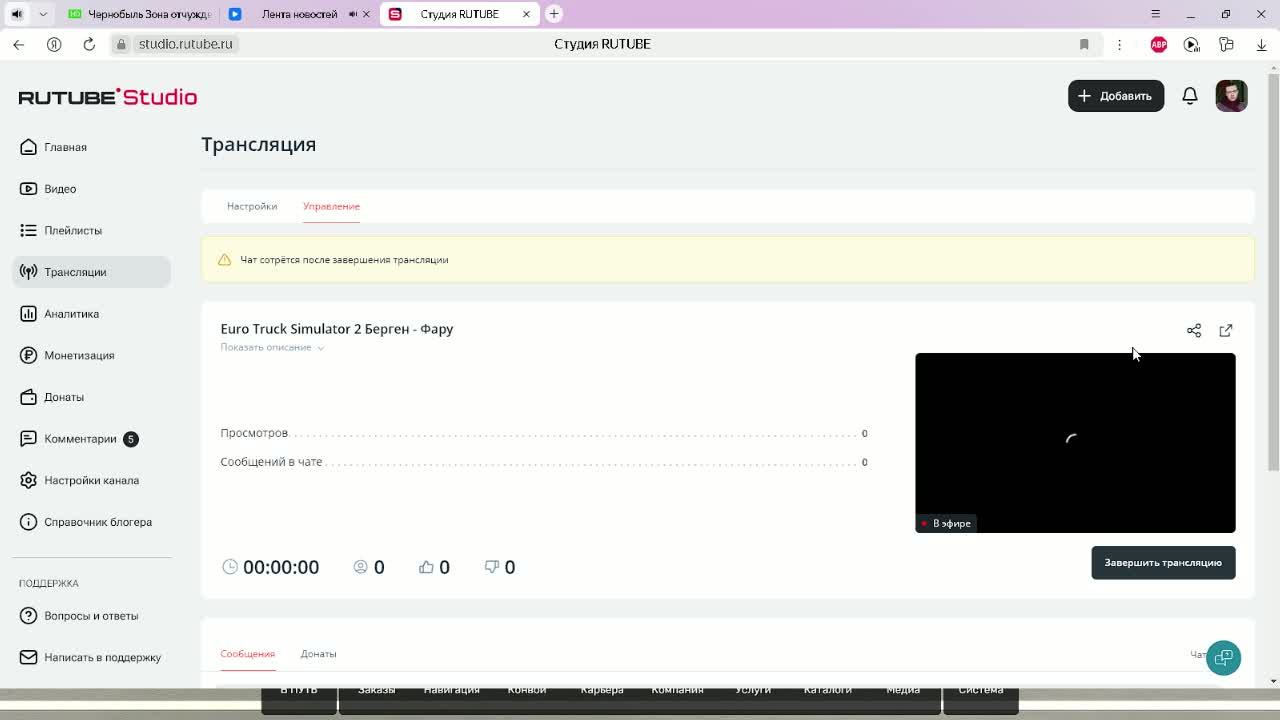Click the Трансляции broadcast icon

click(28, 272)
